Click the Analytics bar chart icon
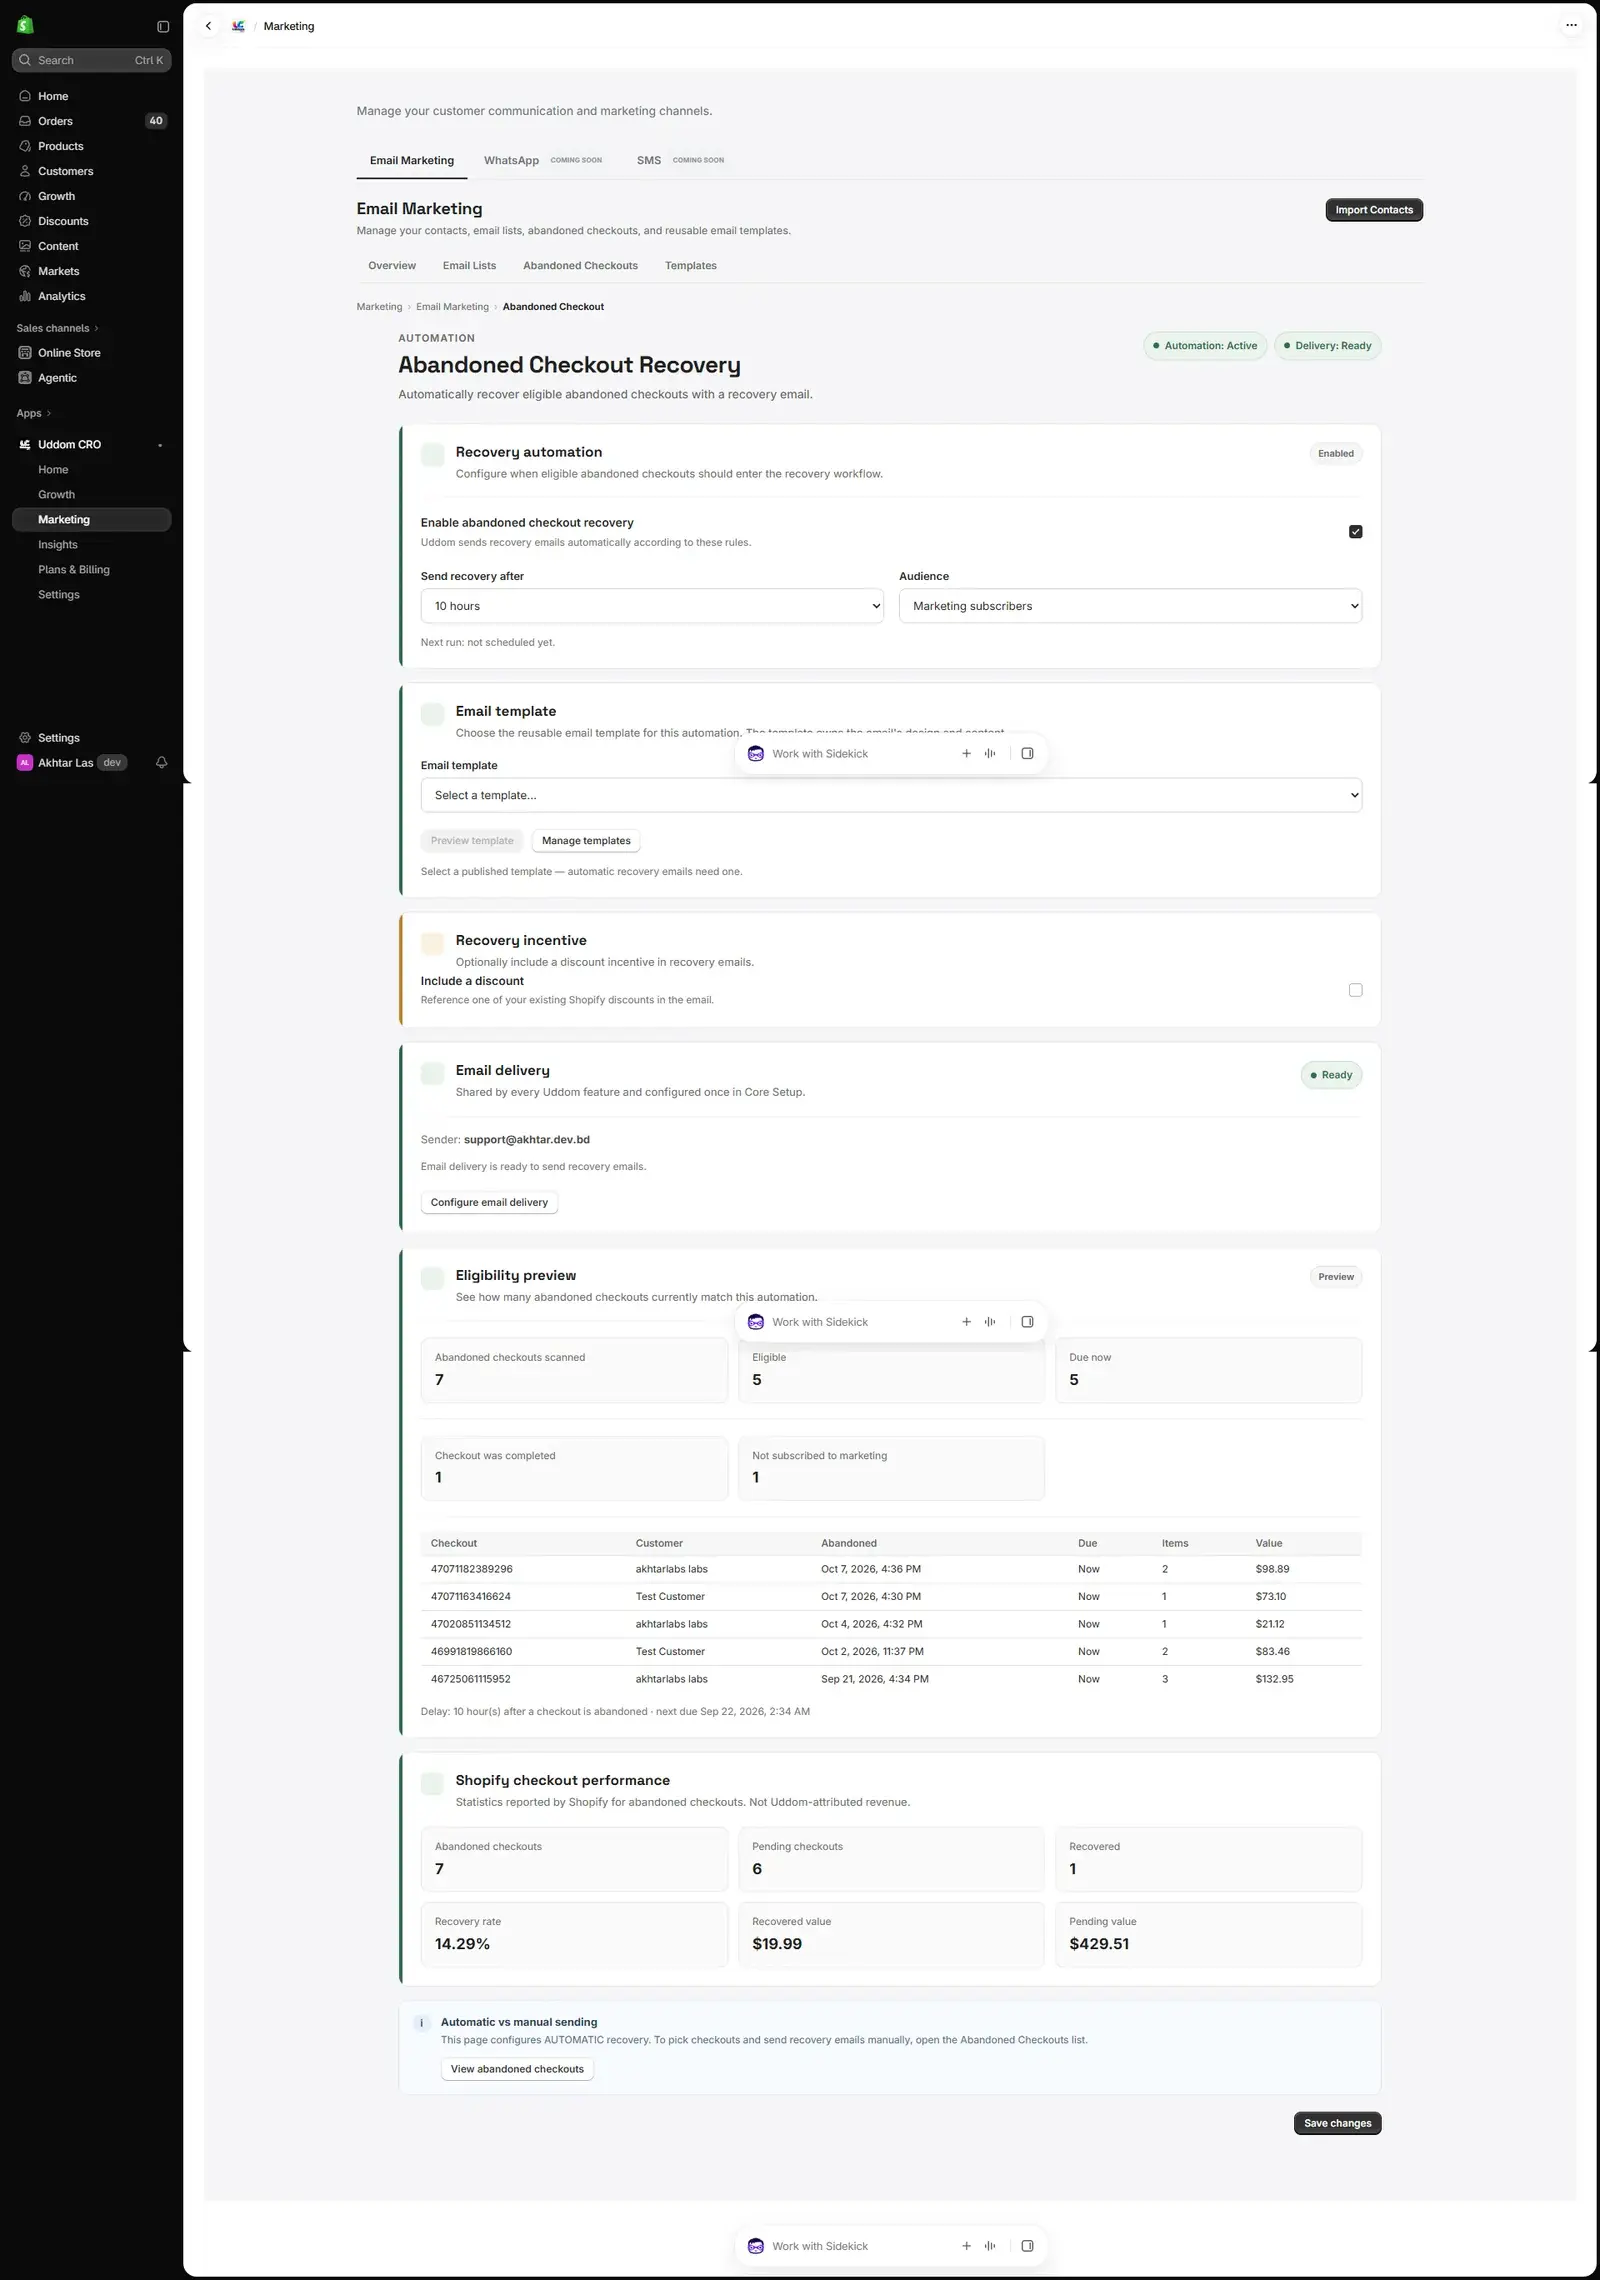1600x2280 pixels. (25, 296)
